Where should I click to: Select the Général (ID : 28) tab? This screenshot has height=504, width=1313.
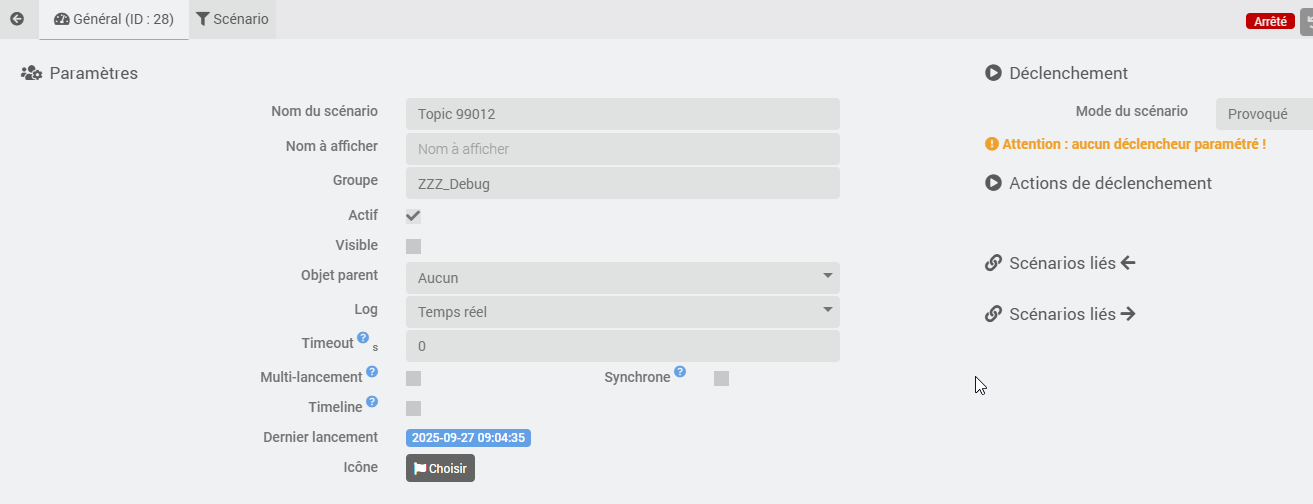click(114, 19)
